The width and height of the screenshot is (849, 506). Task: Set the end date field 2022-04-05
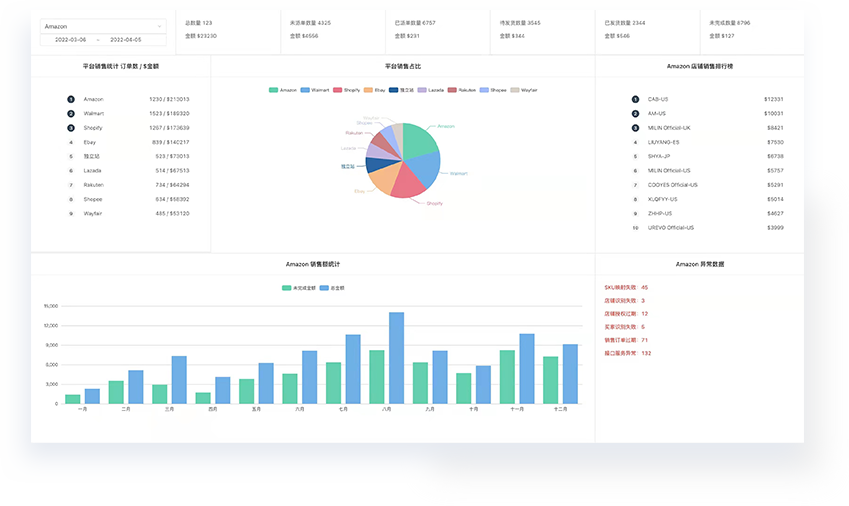point(126,40)
